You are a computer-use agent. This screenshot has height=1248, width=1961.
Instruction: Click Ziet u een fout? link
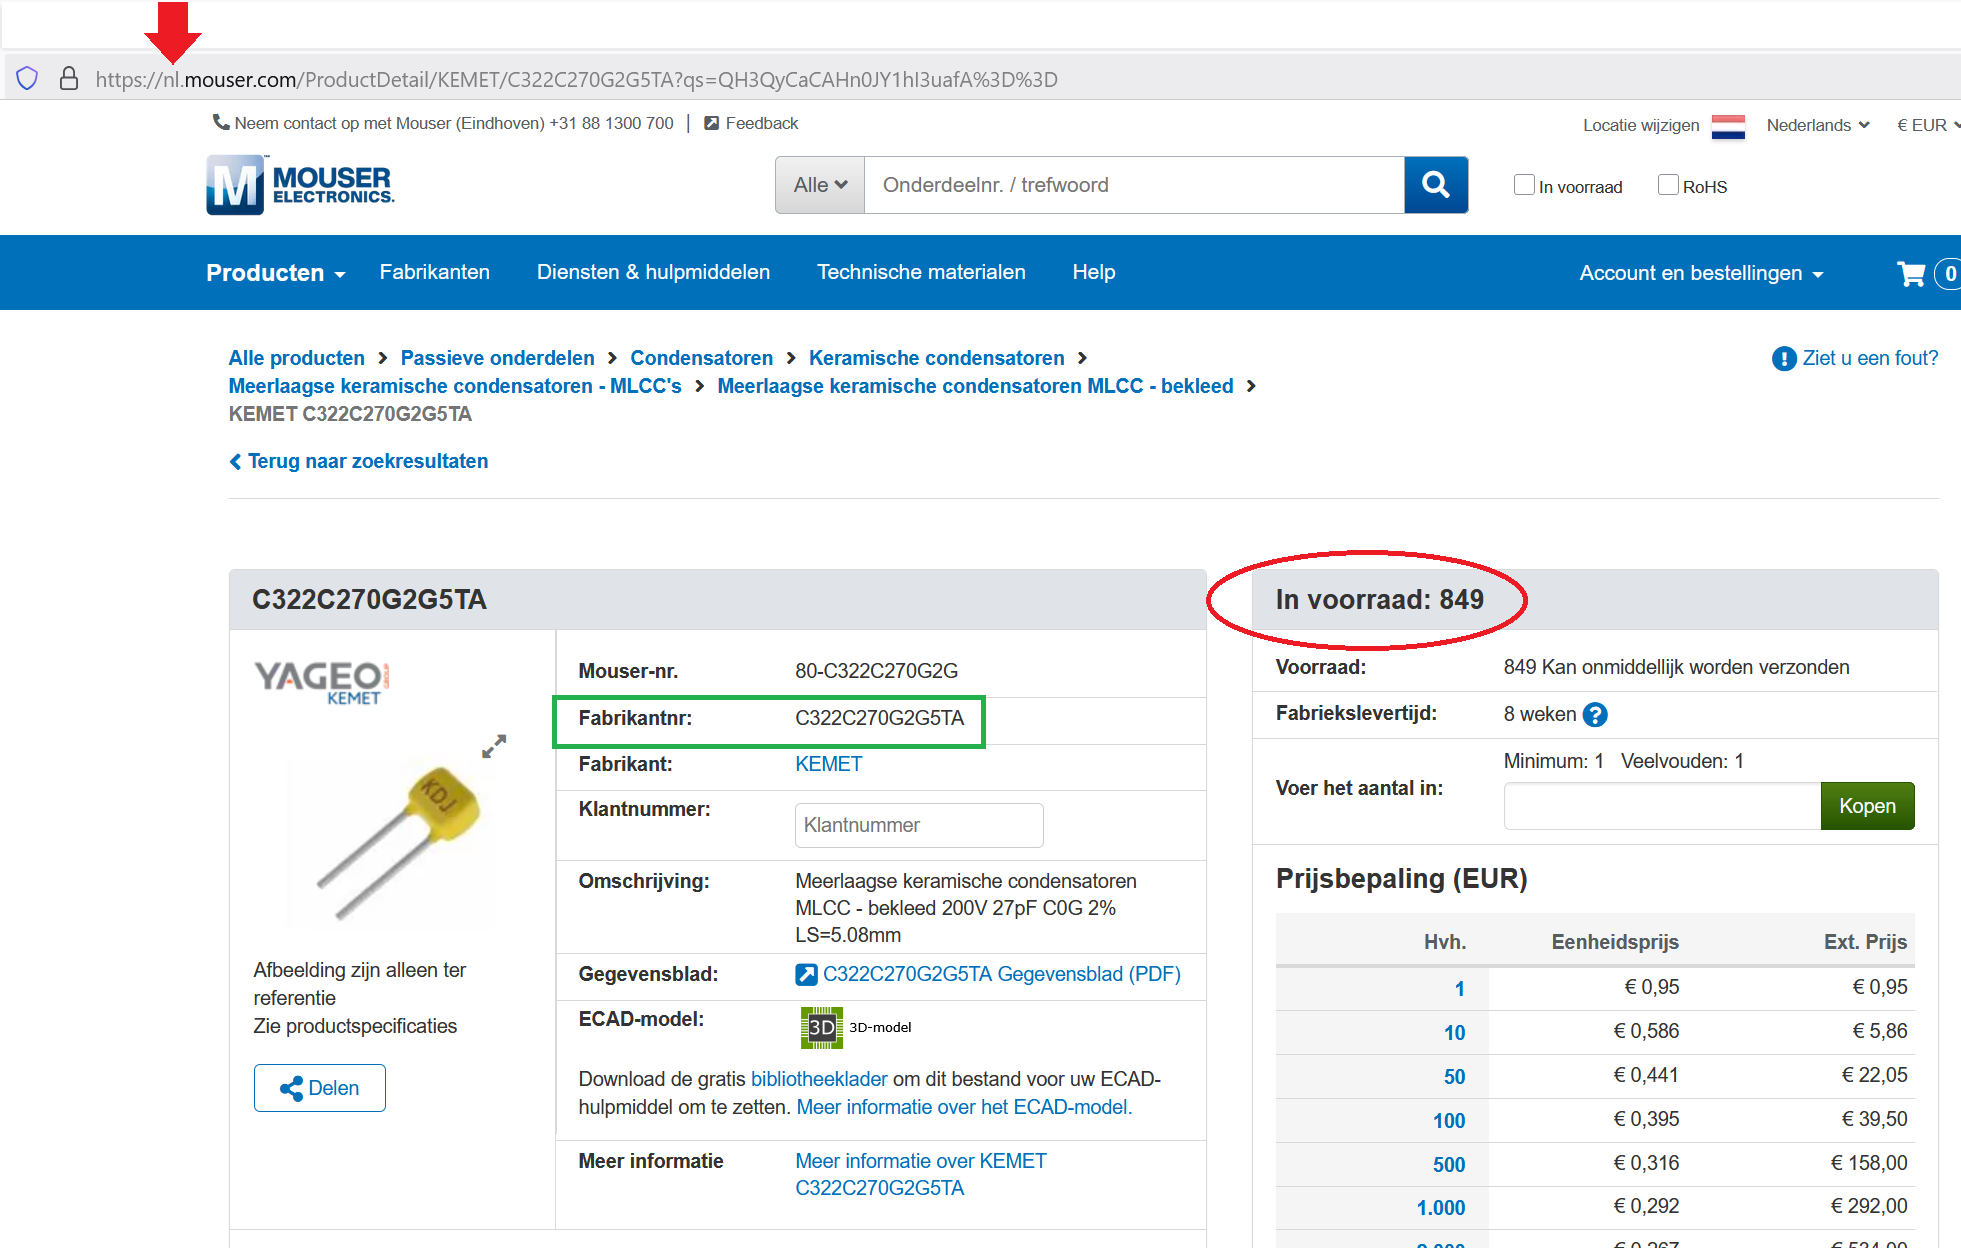click(1870, 358)
